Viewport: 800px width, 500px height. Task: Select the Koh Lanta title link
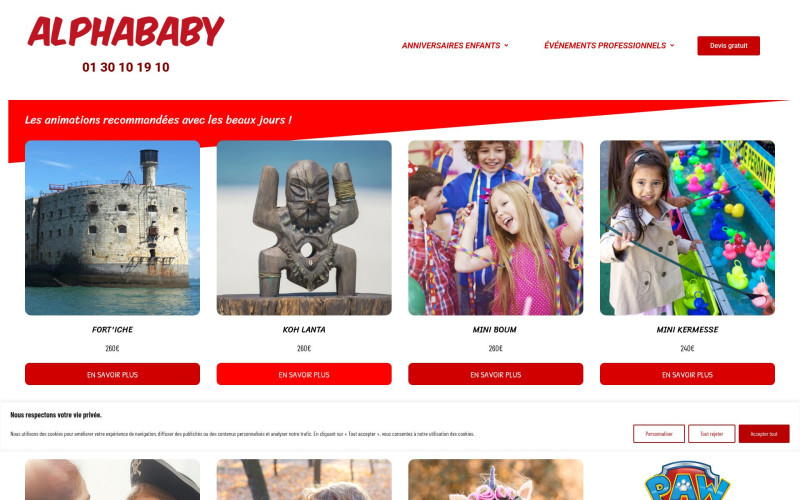(x=304, y=330)
